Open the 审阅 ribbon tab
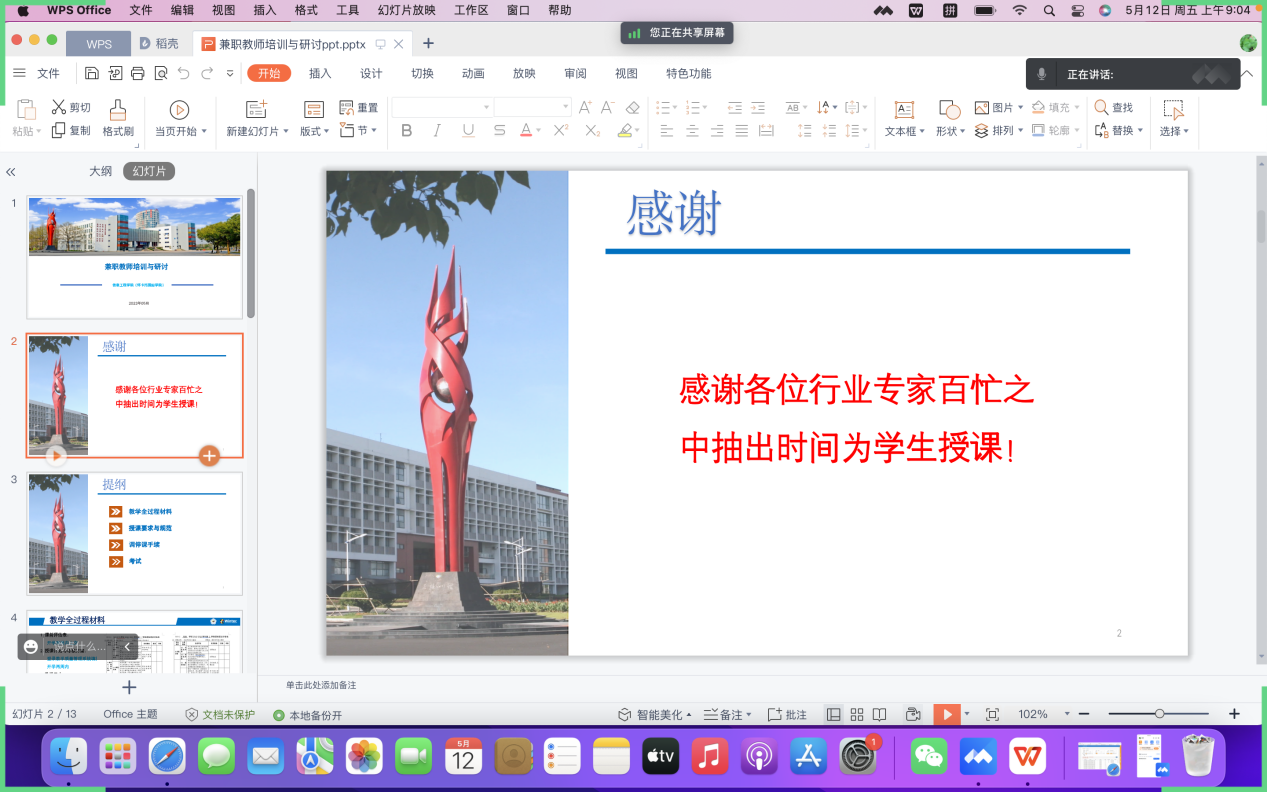Screen dimensions: 1267x792 (x=575, y=73)
